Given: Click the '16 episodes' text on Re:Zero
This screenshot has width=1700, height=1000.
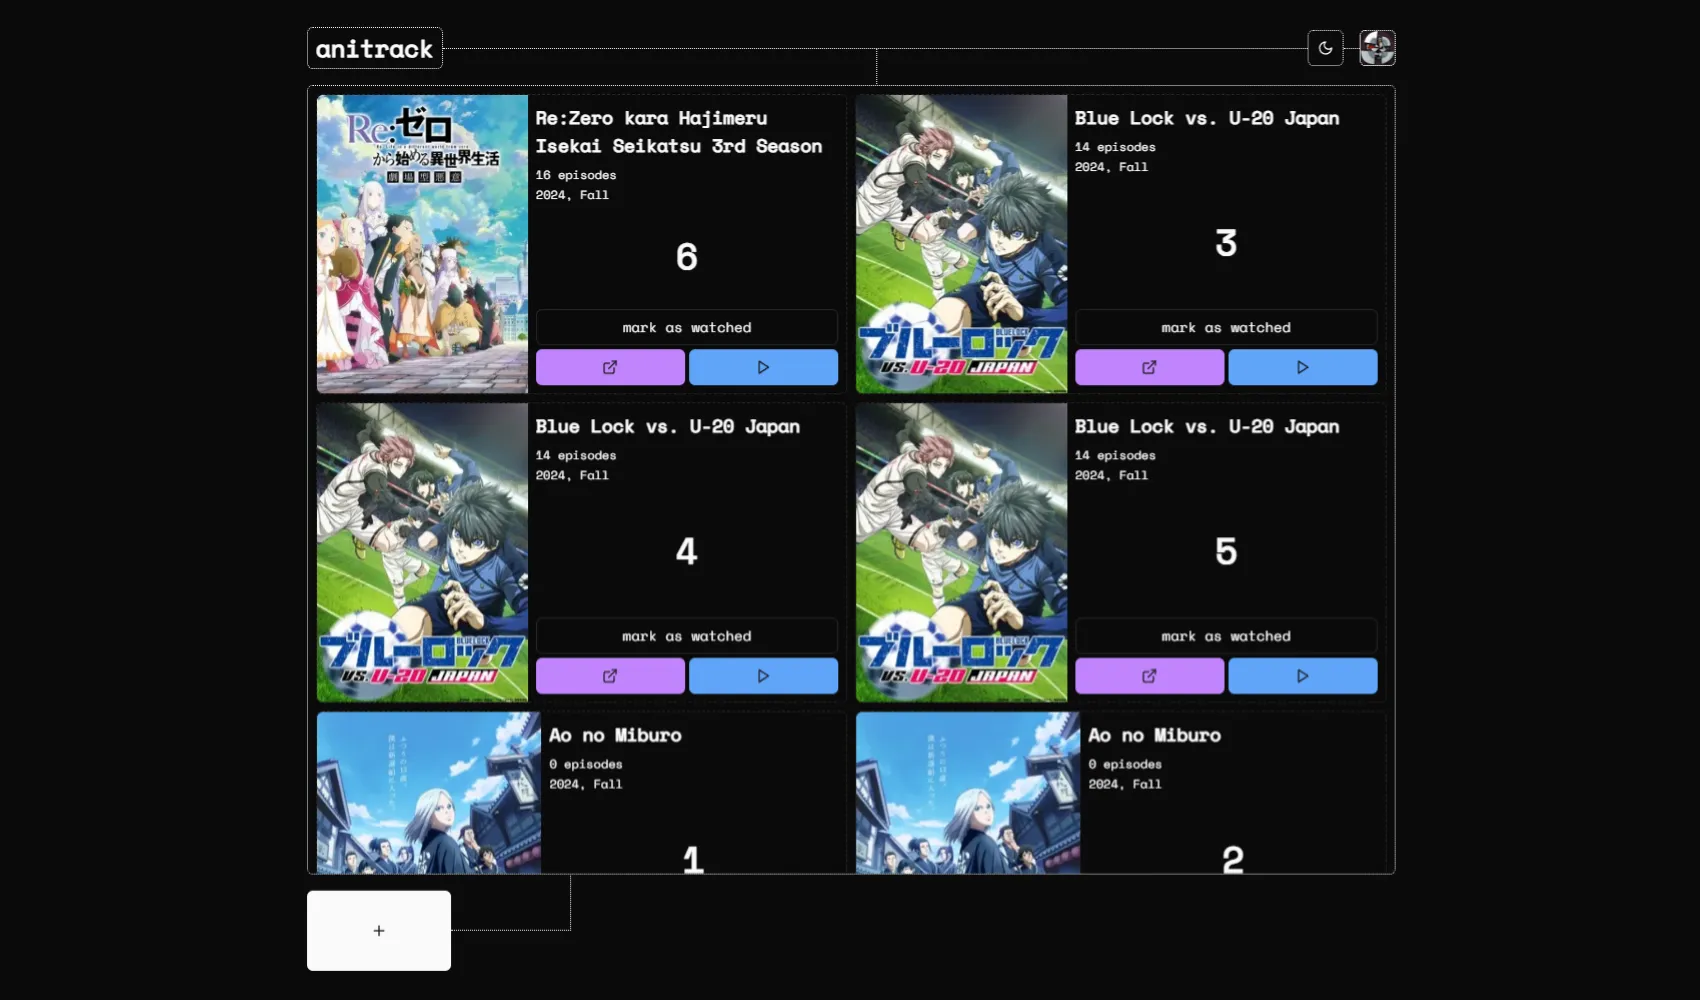Looking at the screenshot, I should tap(576, 175).
